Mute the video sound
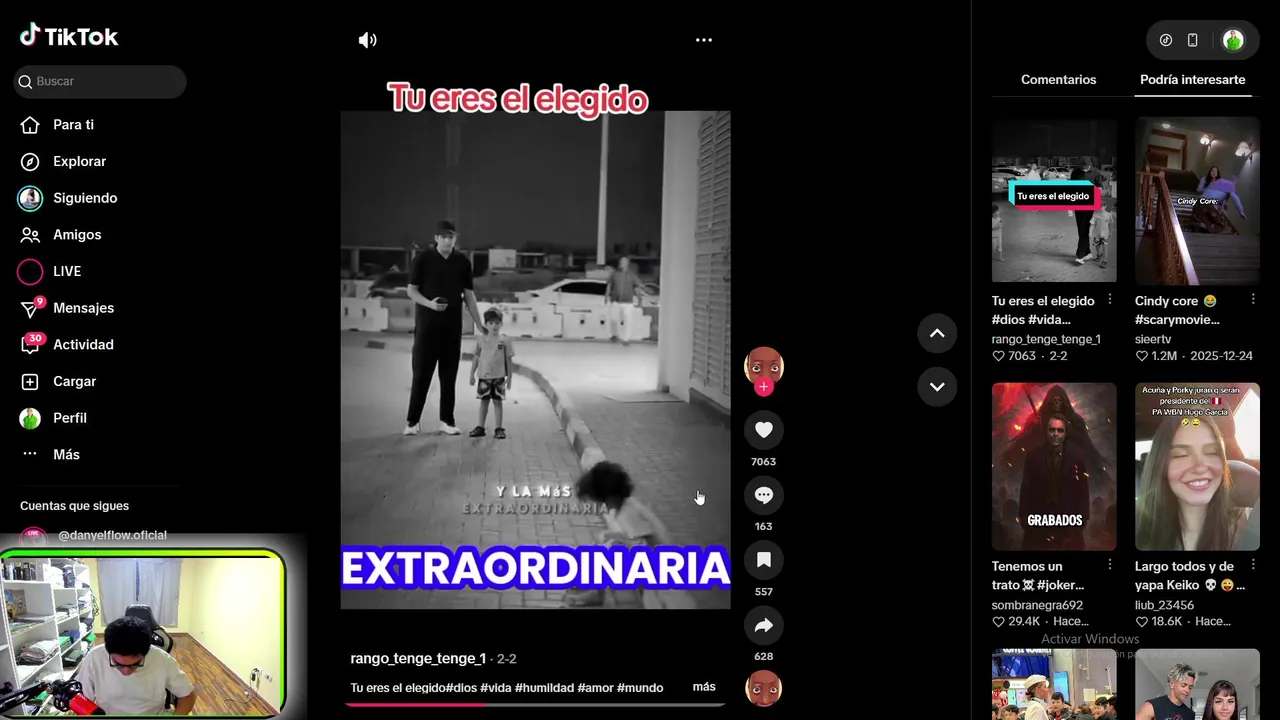Viewport: 1280px width, 720px height. click(x=368, y=40)
